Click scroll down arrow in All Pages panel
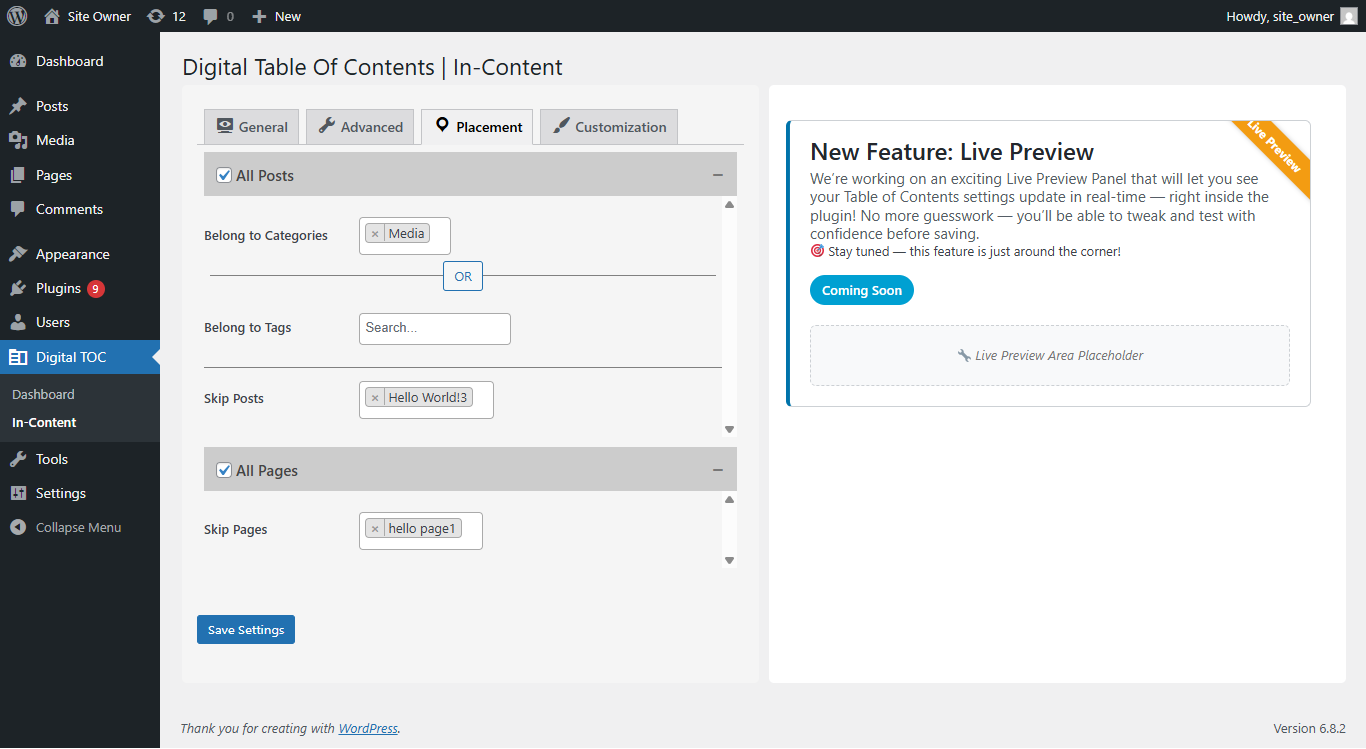 coord(729,560)
